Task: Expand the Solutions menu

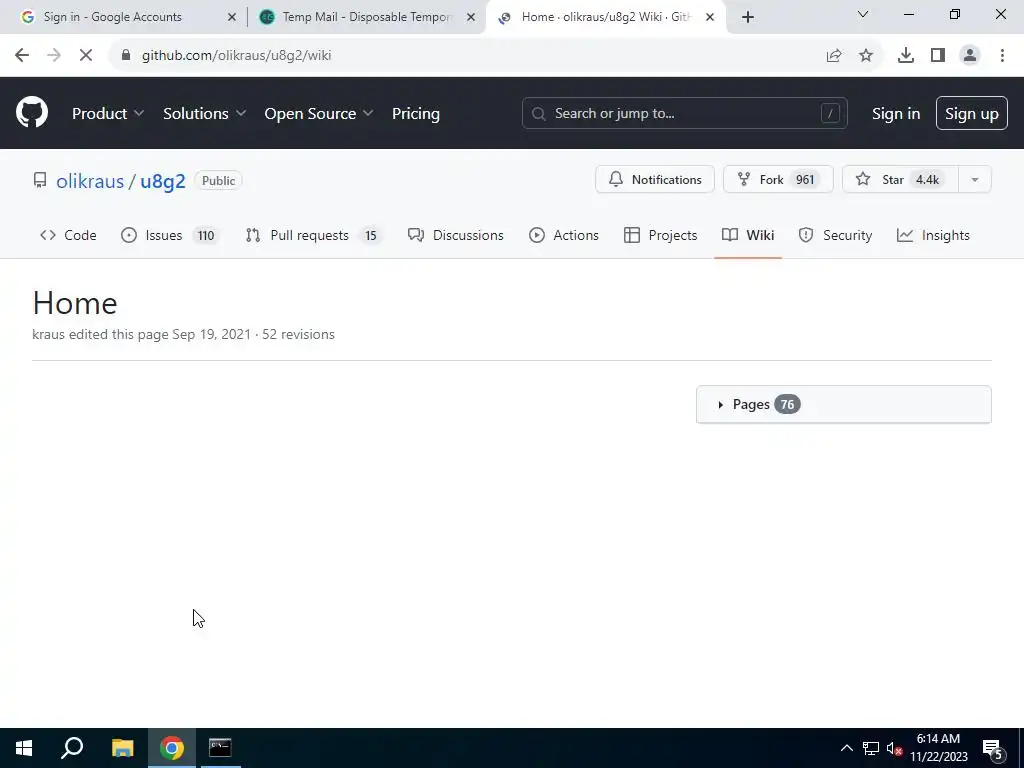Action: tap(204, 114)
